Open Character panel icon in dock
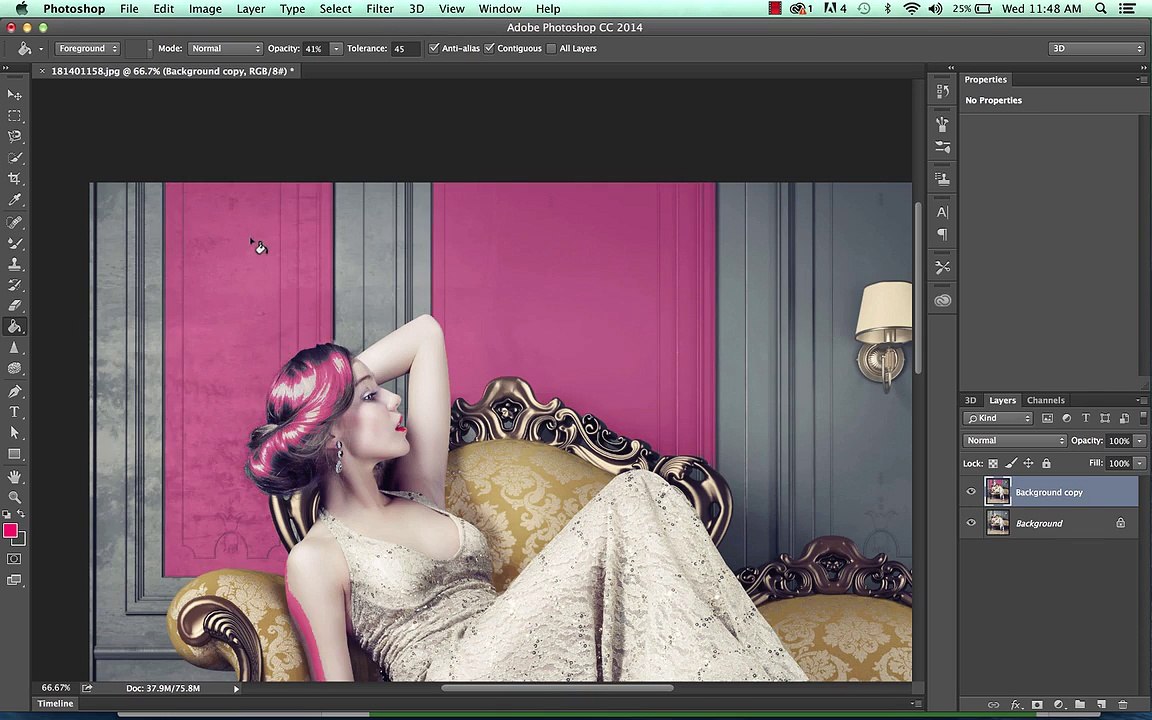This screenshot has width=1152, height=720. (943, 212)
